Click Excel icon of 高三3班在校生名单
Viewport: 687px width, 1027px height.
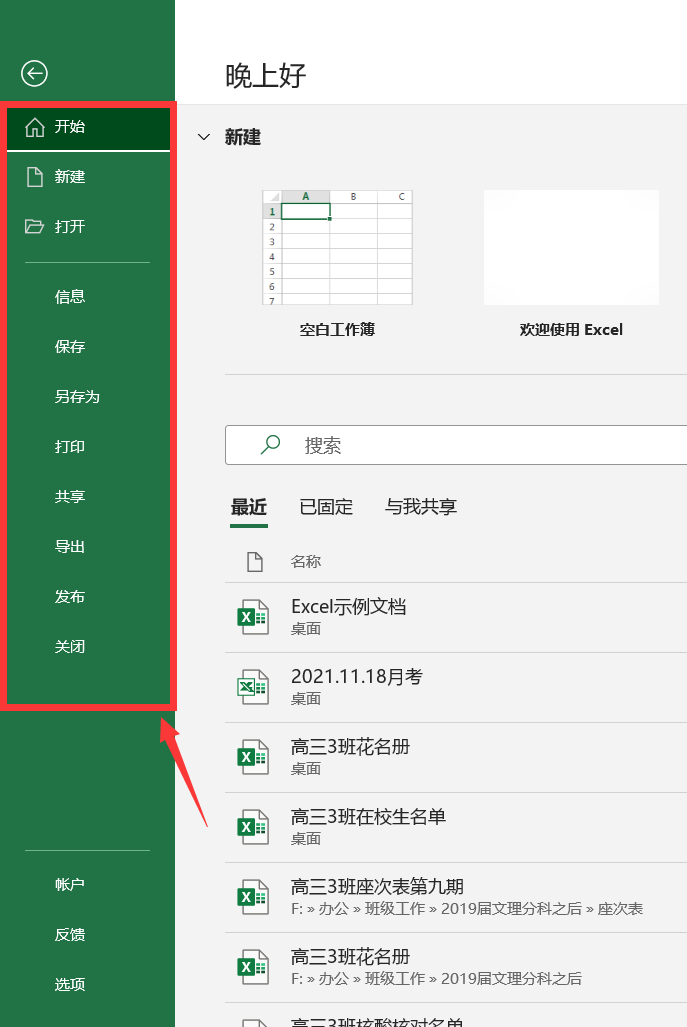[x=253, y=827]
